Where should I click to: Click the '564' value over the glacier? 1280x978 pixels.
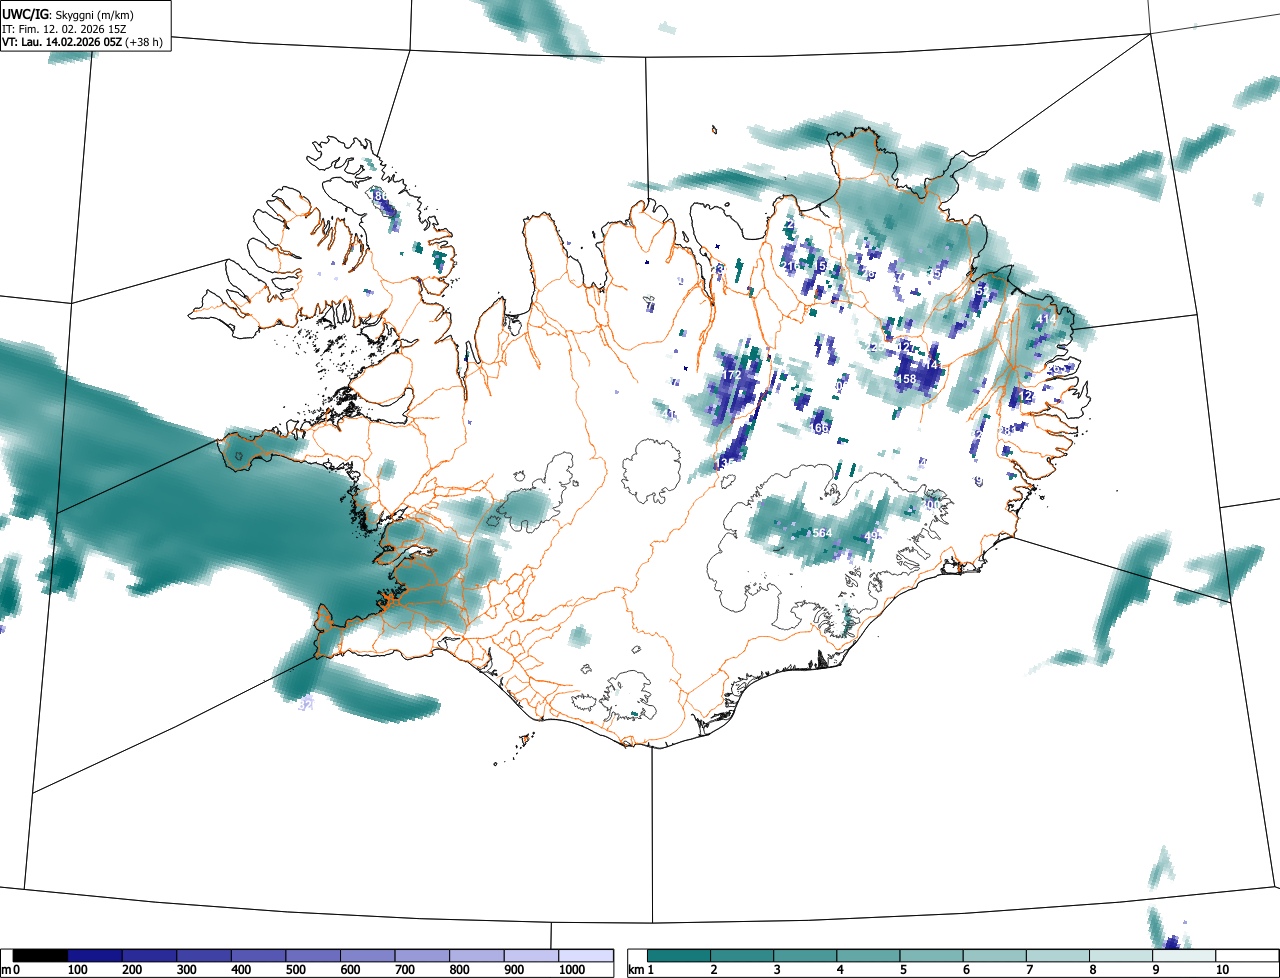point(822,533)
